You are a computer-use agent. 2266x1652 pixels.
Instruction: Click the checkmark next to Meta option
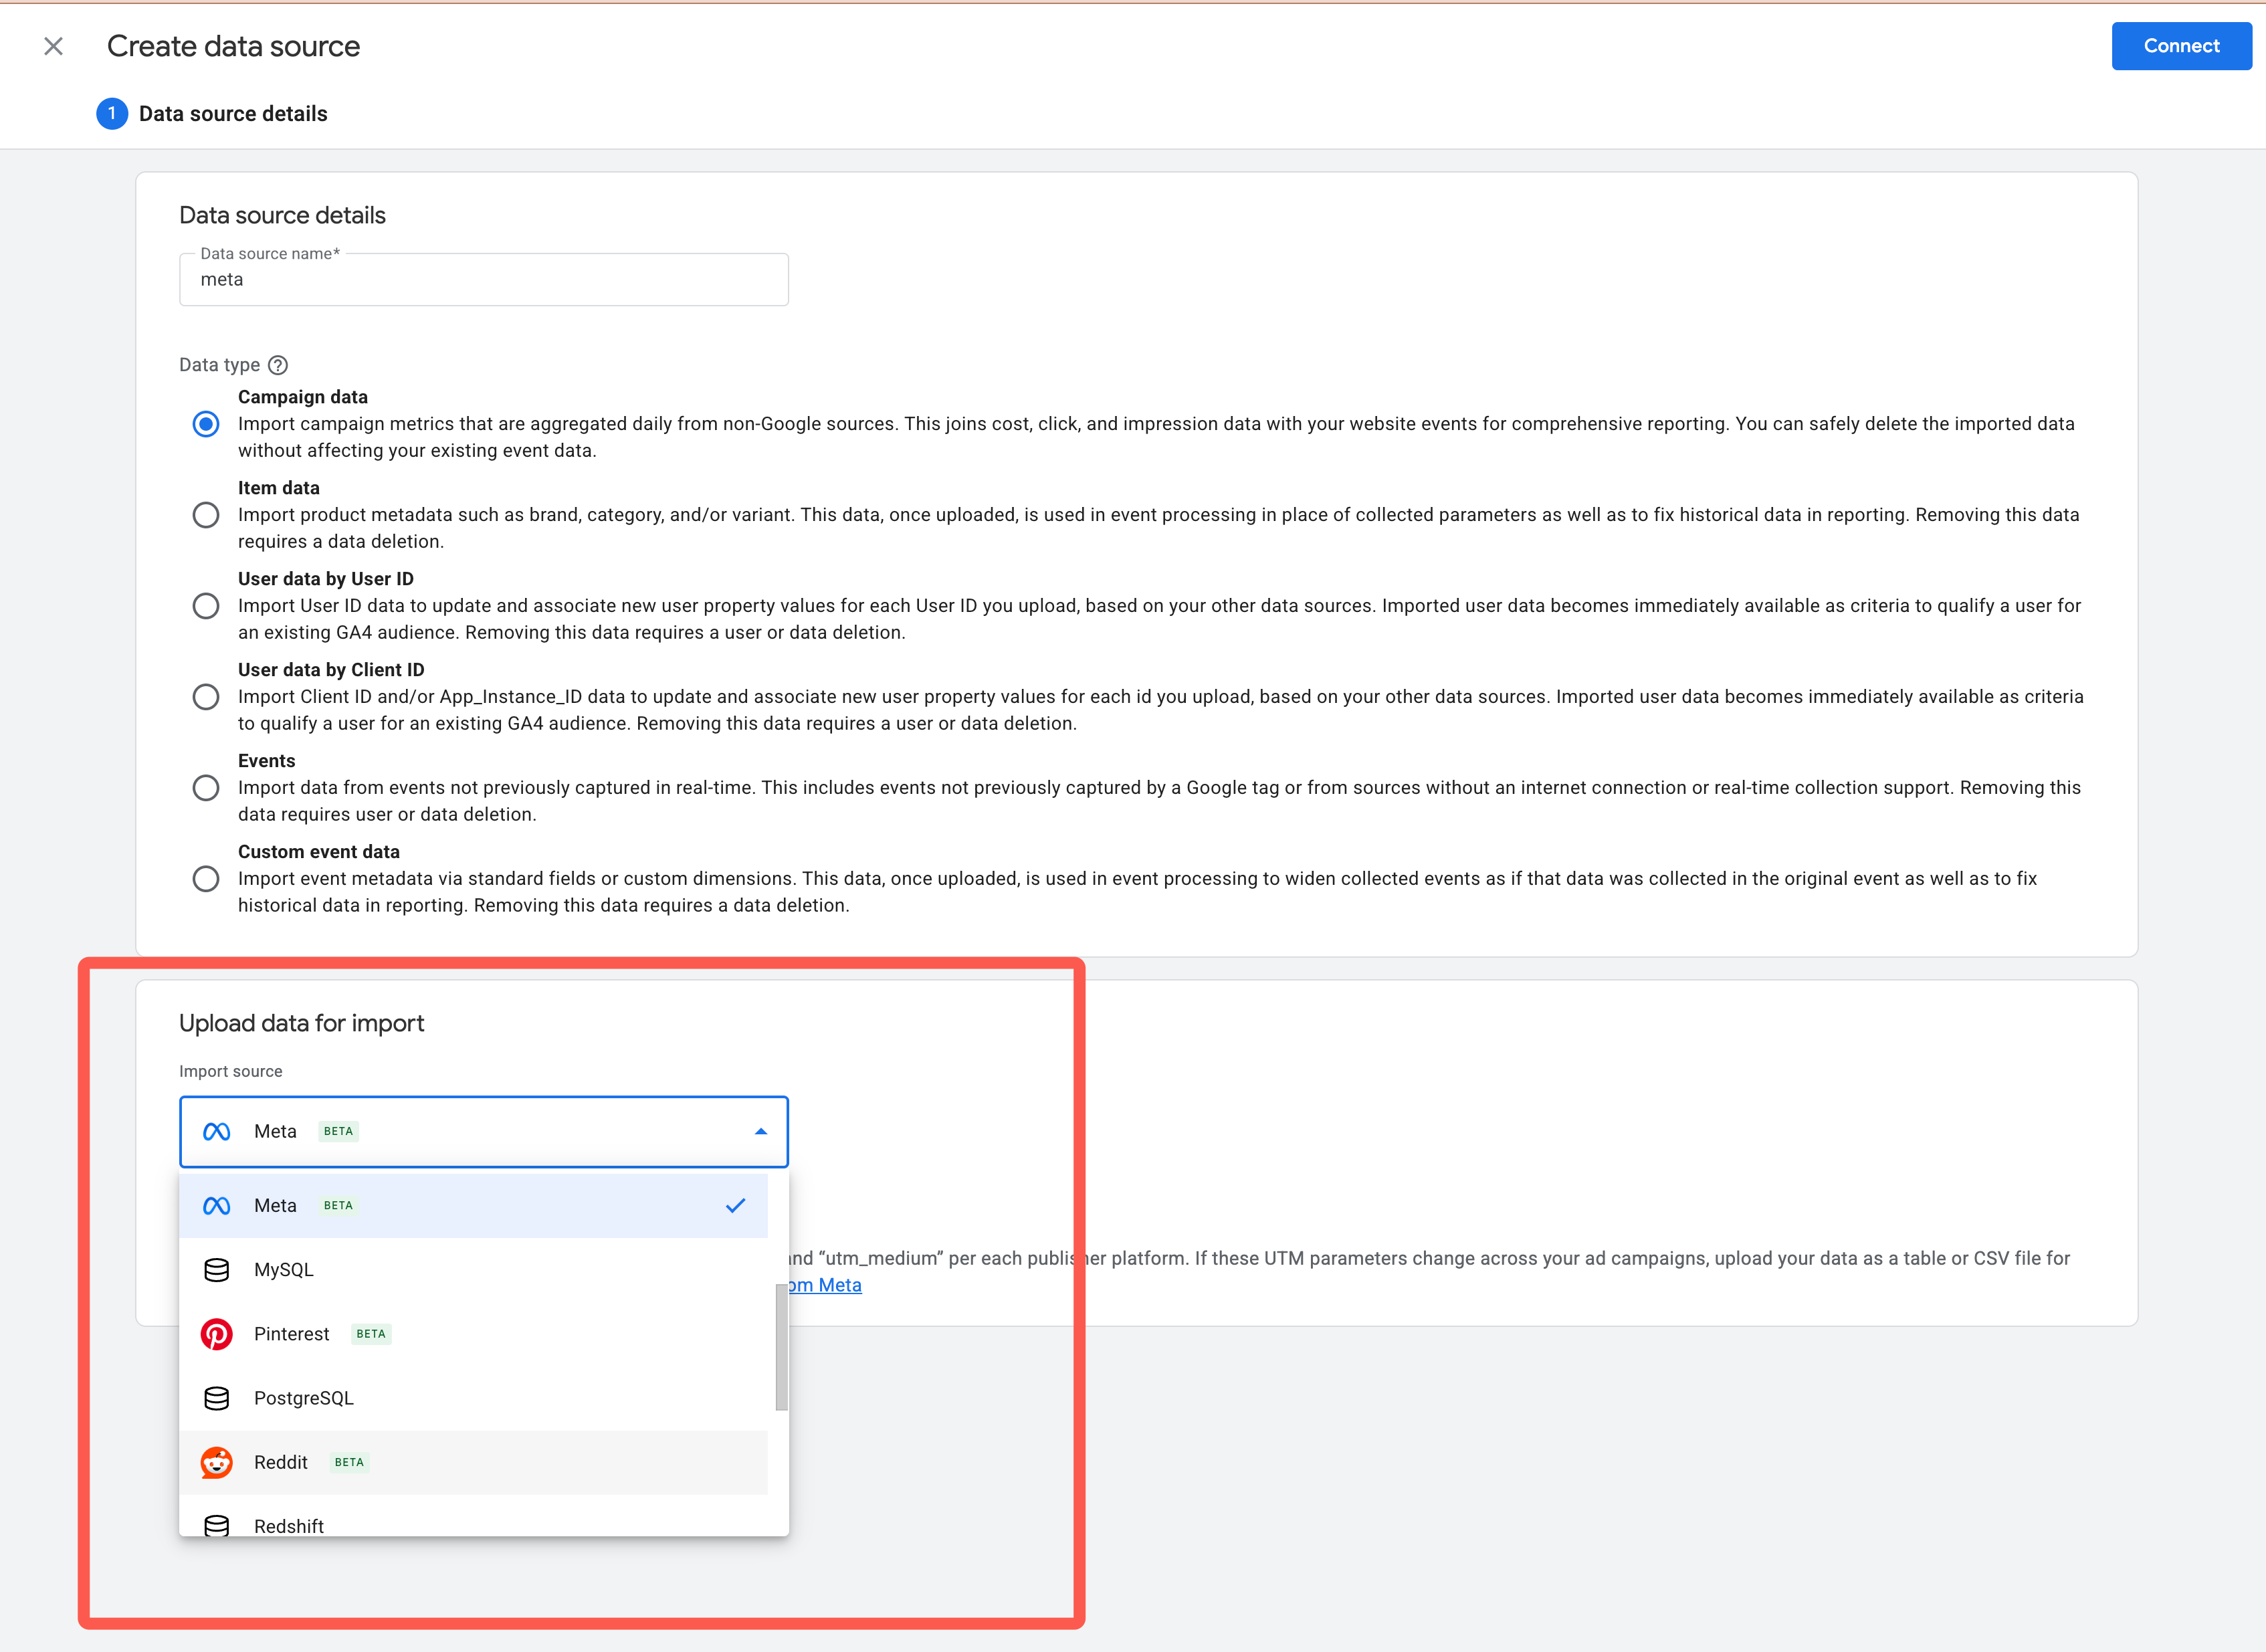(x=736, y=1206)
